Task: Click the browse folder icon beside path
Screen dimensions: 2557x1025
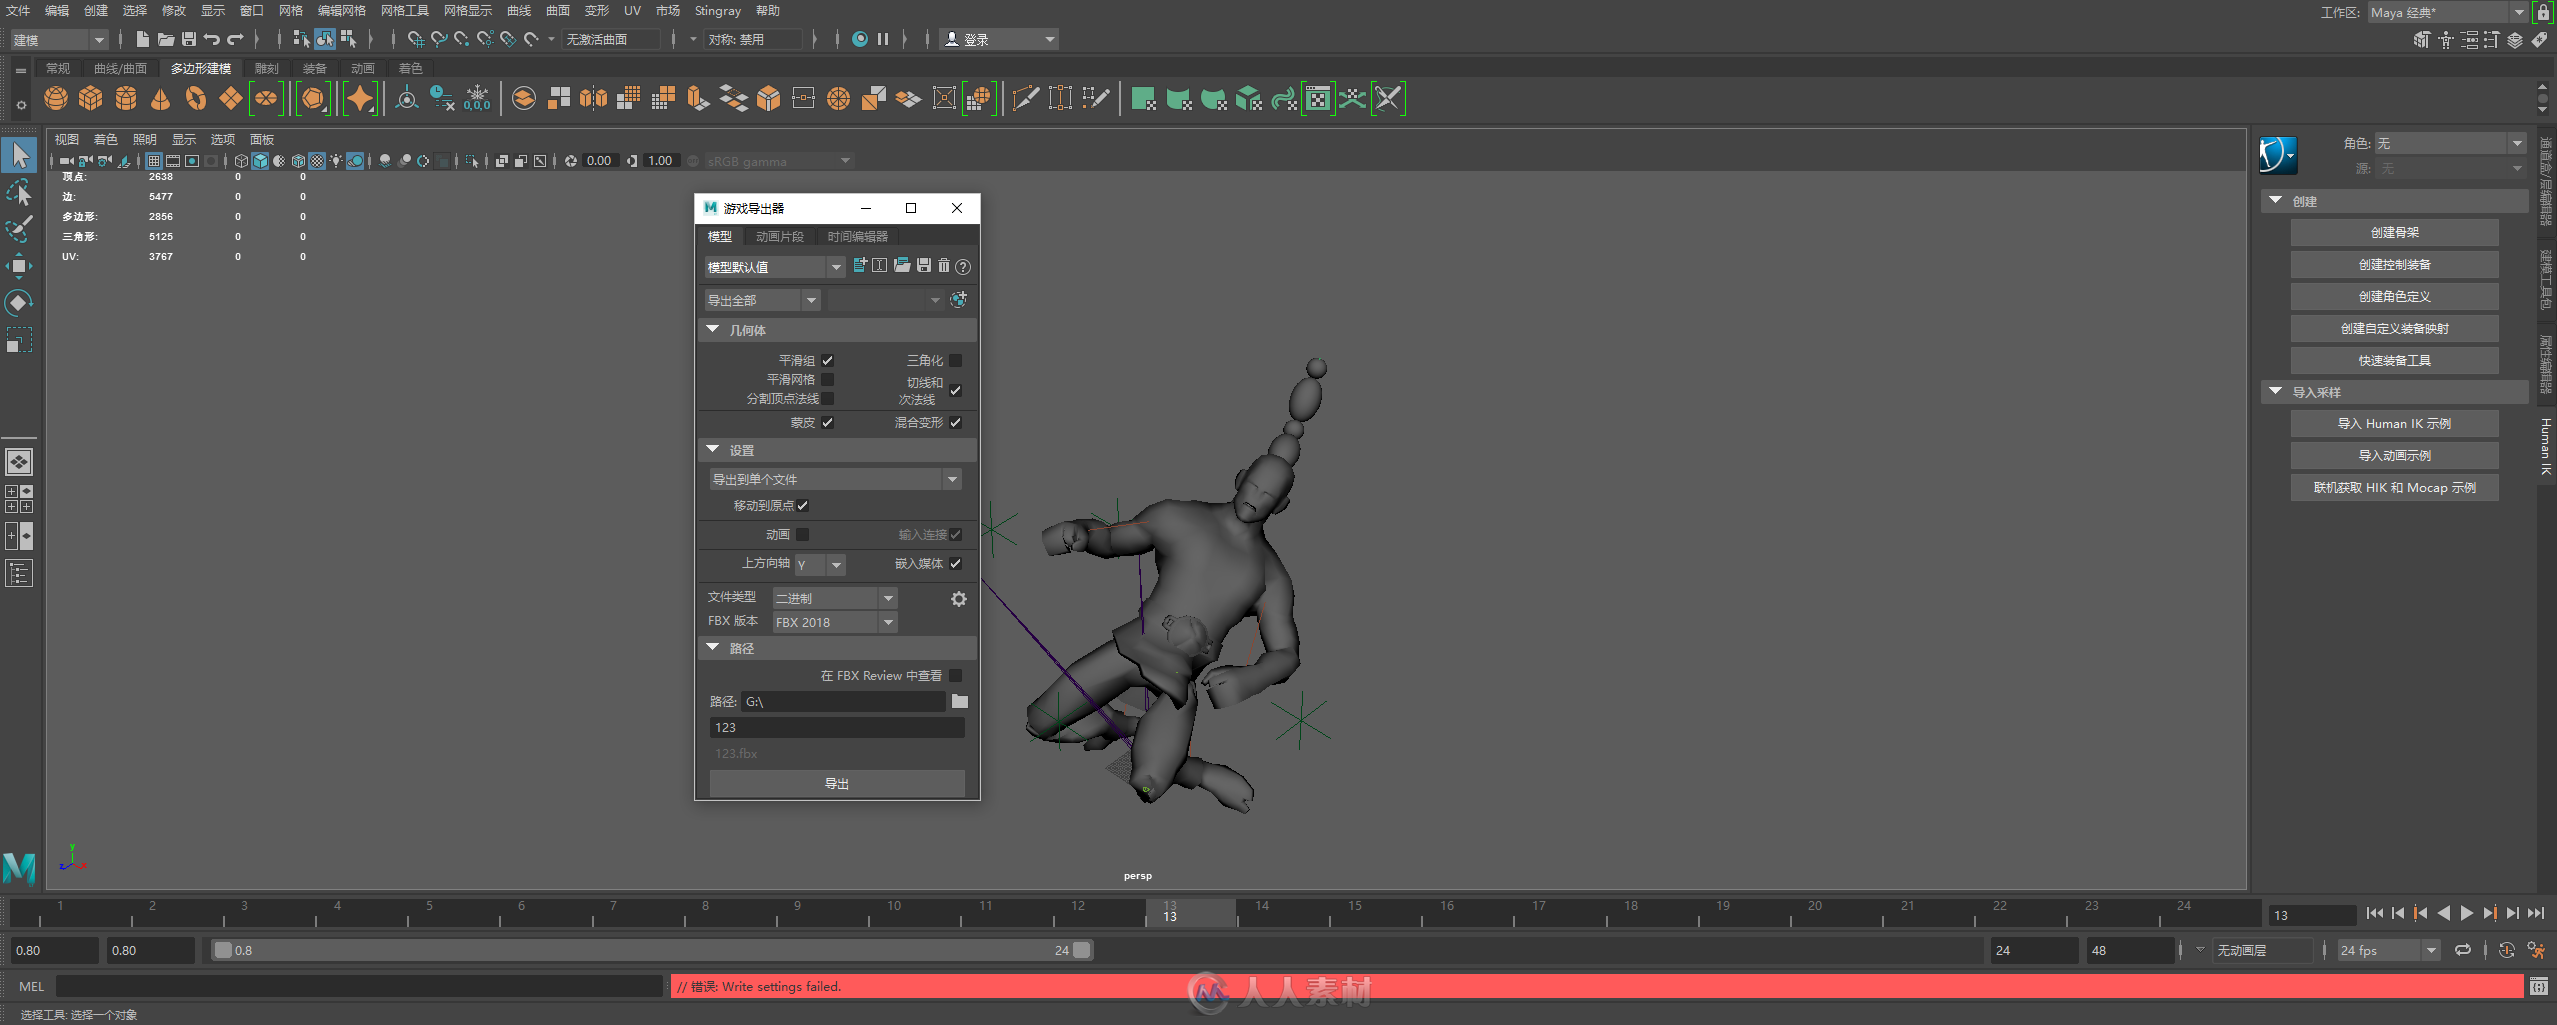Action: [959, 701]
